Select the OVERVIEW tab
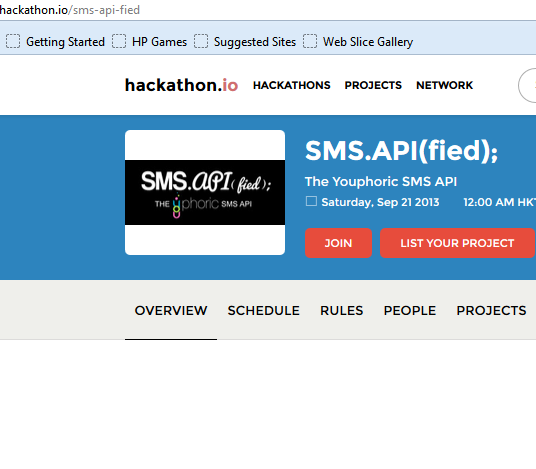 (x=171, y=311)
